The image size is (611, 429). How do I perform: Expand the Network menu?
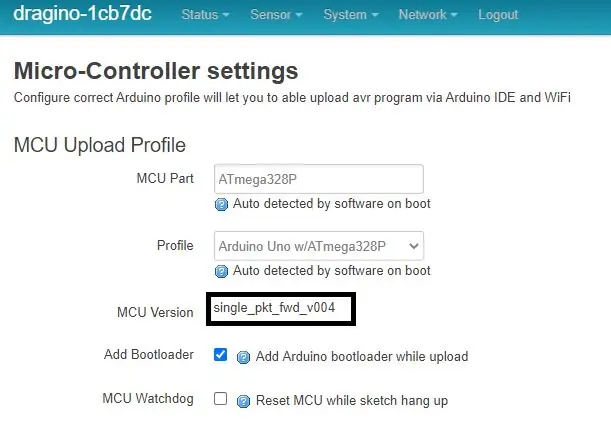click(x=428, y=15)
